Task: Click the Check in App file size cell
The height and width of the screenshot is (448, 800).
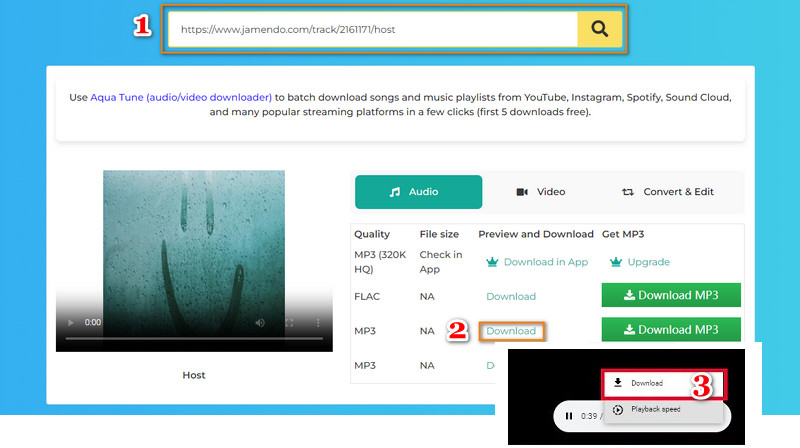Action: [x=441, y=262]
